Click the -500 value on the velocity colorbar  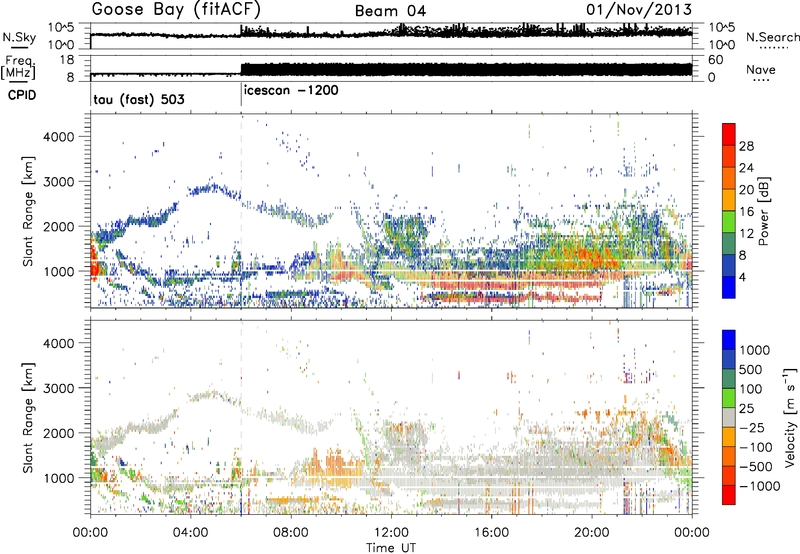point(756,466)
